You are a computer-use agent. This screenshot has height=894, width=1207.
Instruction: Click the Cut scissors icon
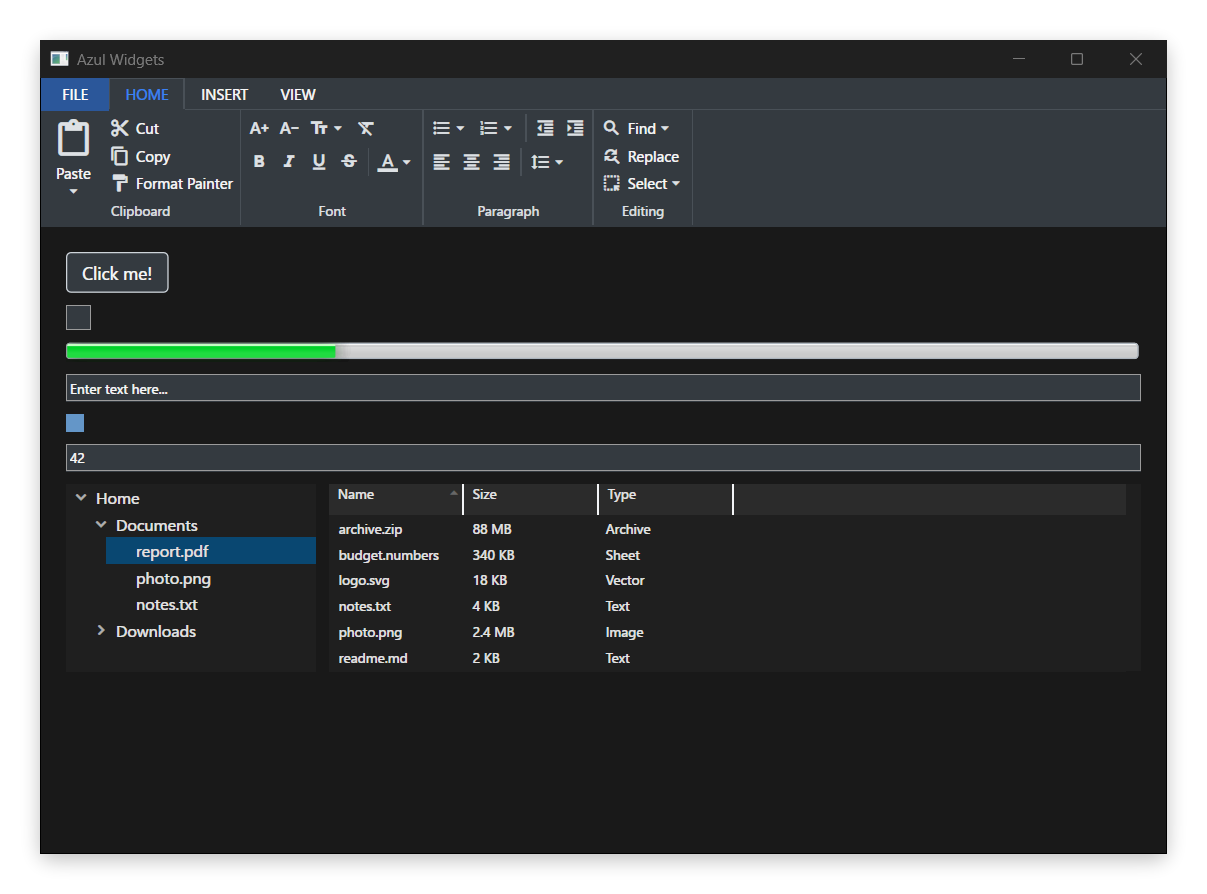(120, 128)
